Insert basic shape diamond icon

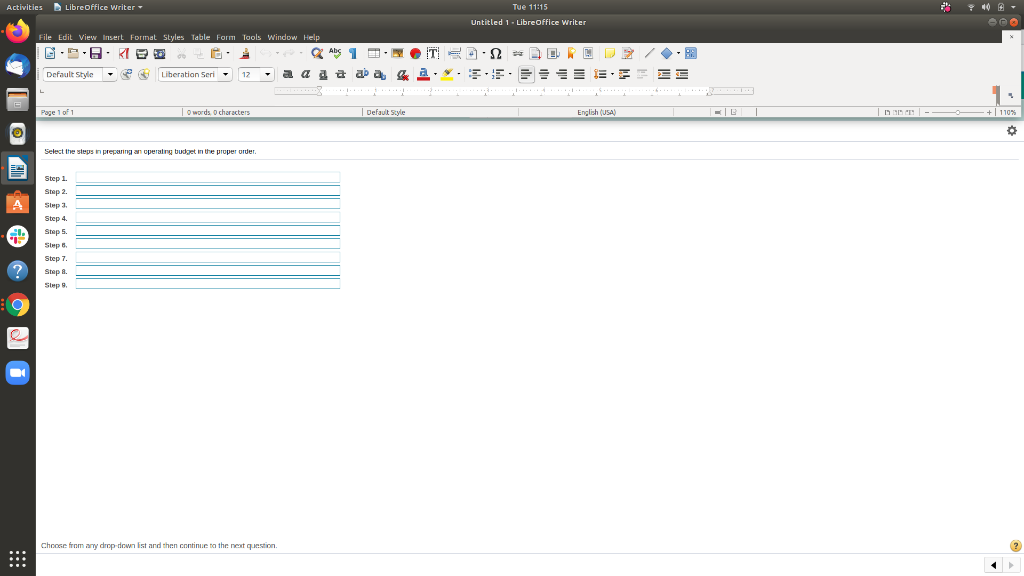[x=667, y=54]
